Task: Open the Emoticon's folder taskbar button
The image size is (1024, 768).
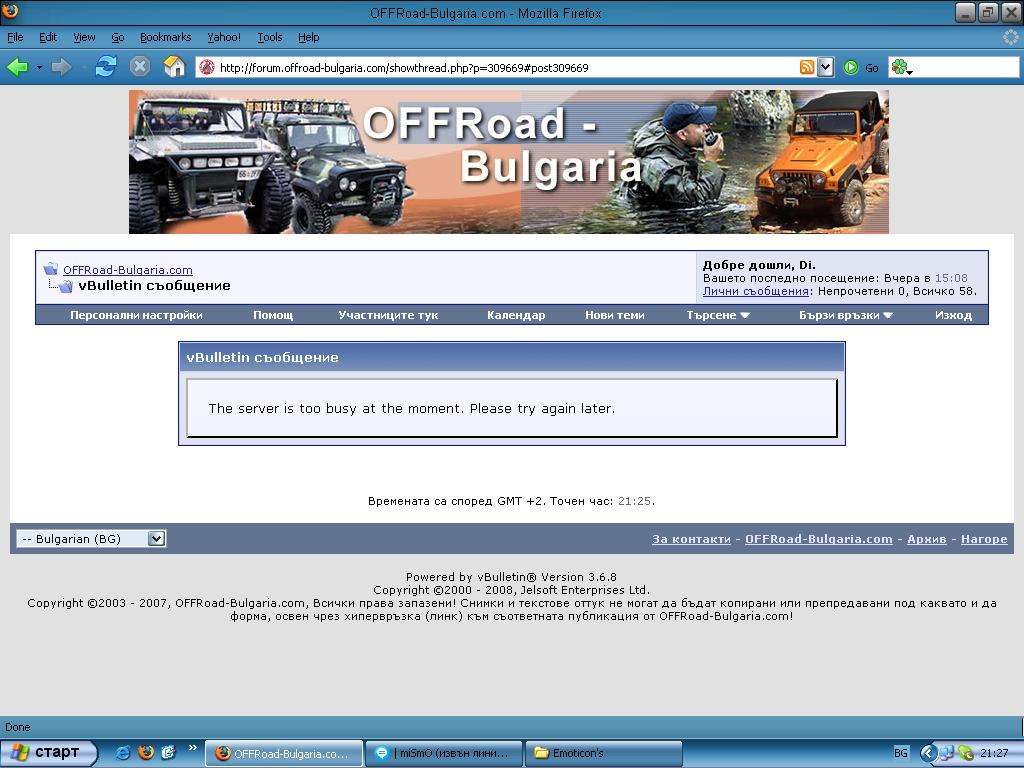Action: tap(604, 754)
